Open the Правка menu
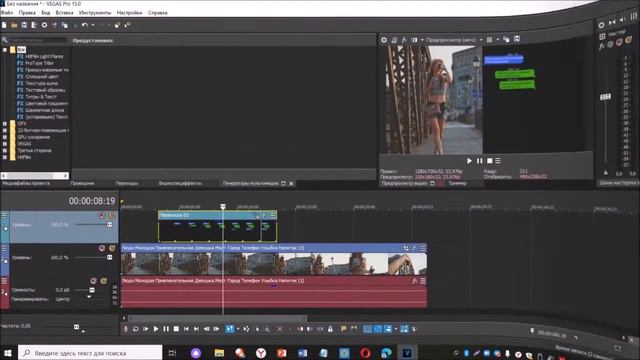The image size is (640, 360). click(27, 13)
